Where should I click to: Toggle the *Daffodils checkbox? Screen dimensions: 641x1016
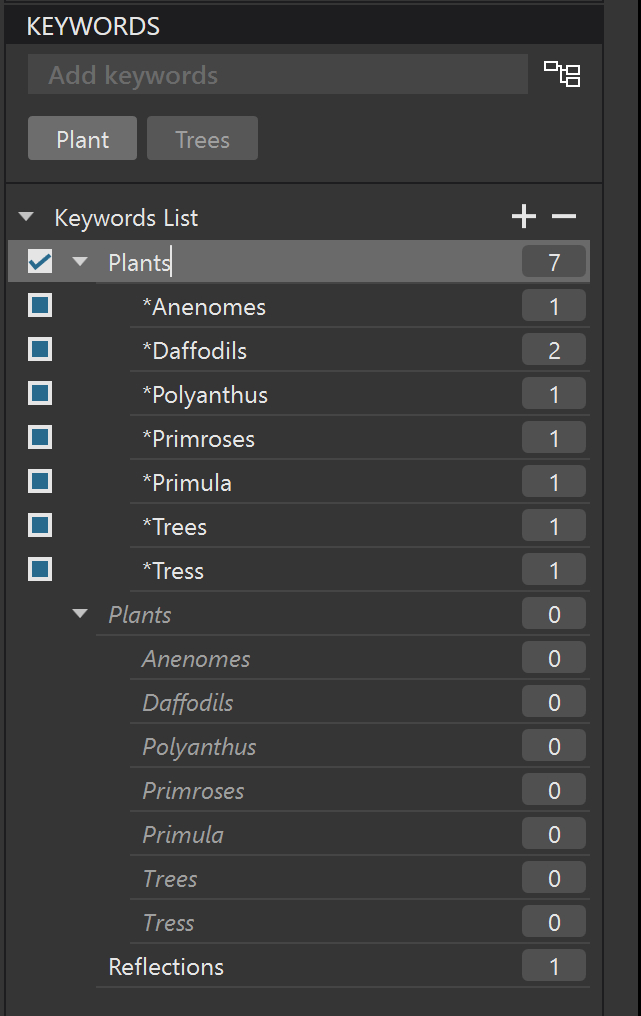pos(40,350)
